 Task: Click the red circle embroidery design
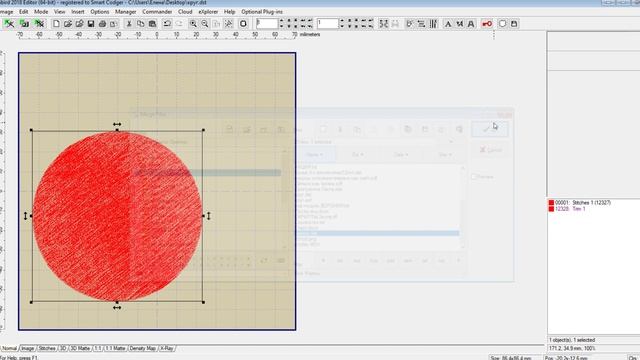pos(118,216)
